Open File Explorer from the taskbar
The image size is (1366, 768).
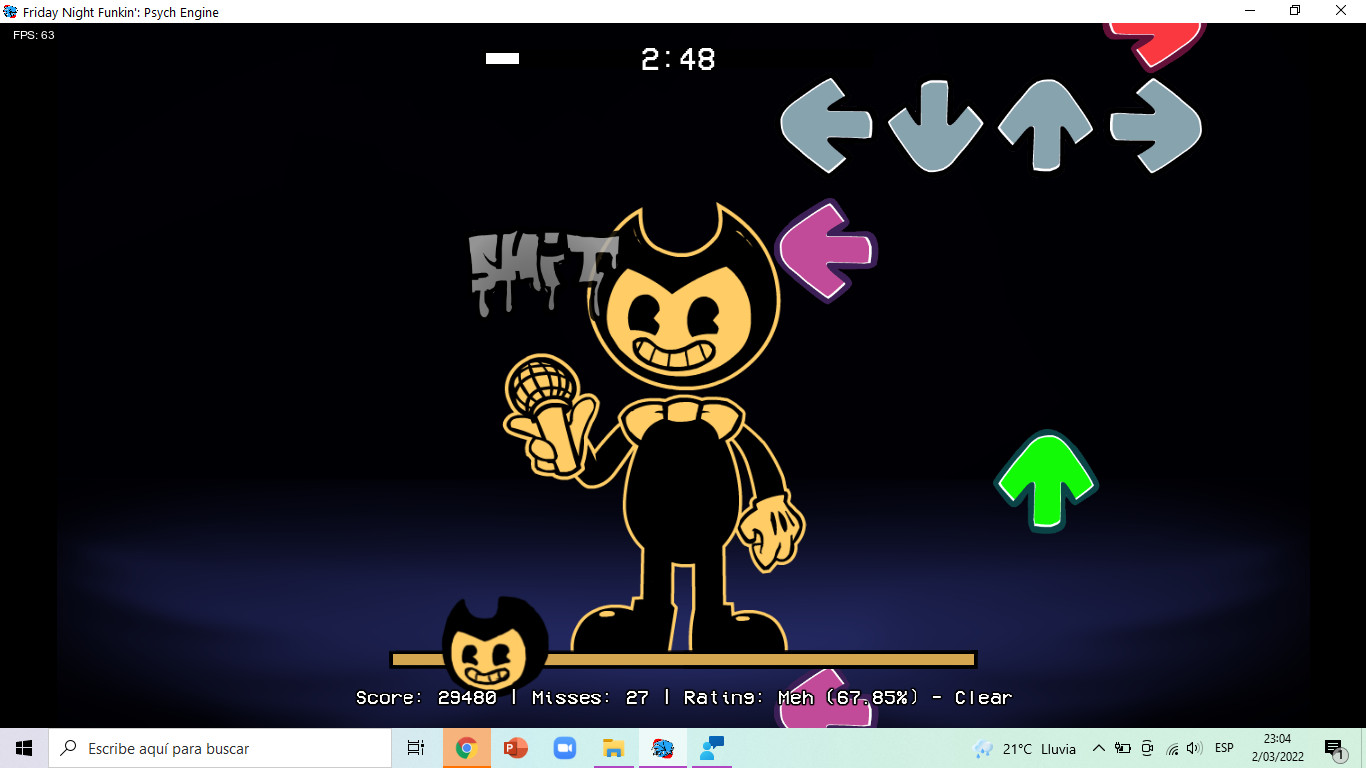614,748
